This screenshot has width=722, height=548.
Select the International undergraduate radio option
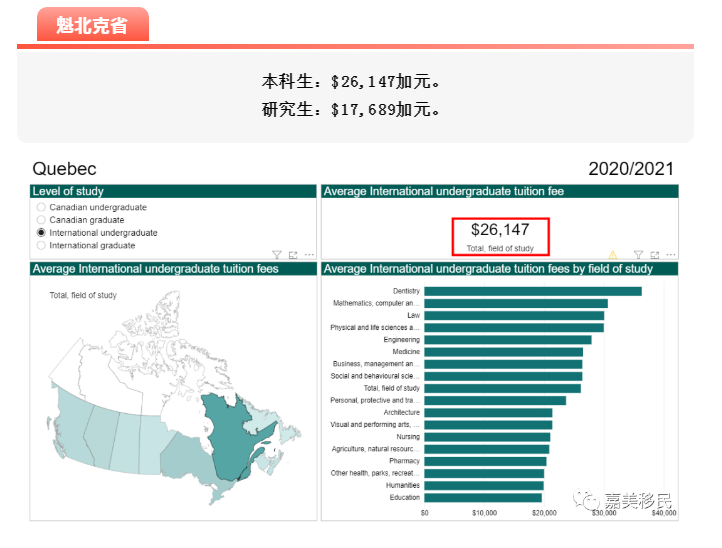(41, 232)
